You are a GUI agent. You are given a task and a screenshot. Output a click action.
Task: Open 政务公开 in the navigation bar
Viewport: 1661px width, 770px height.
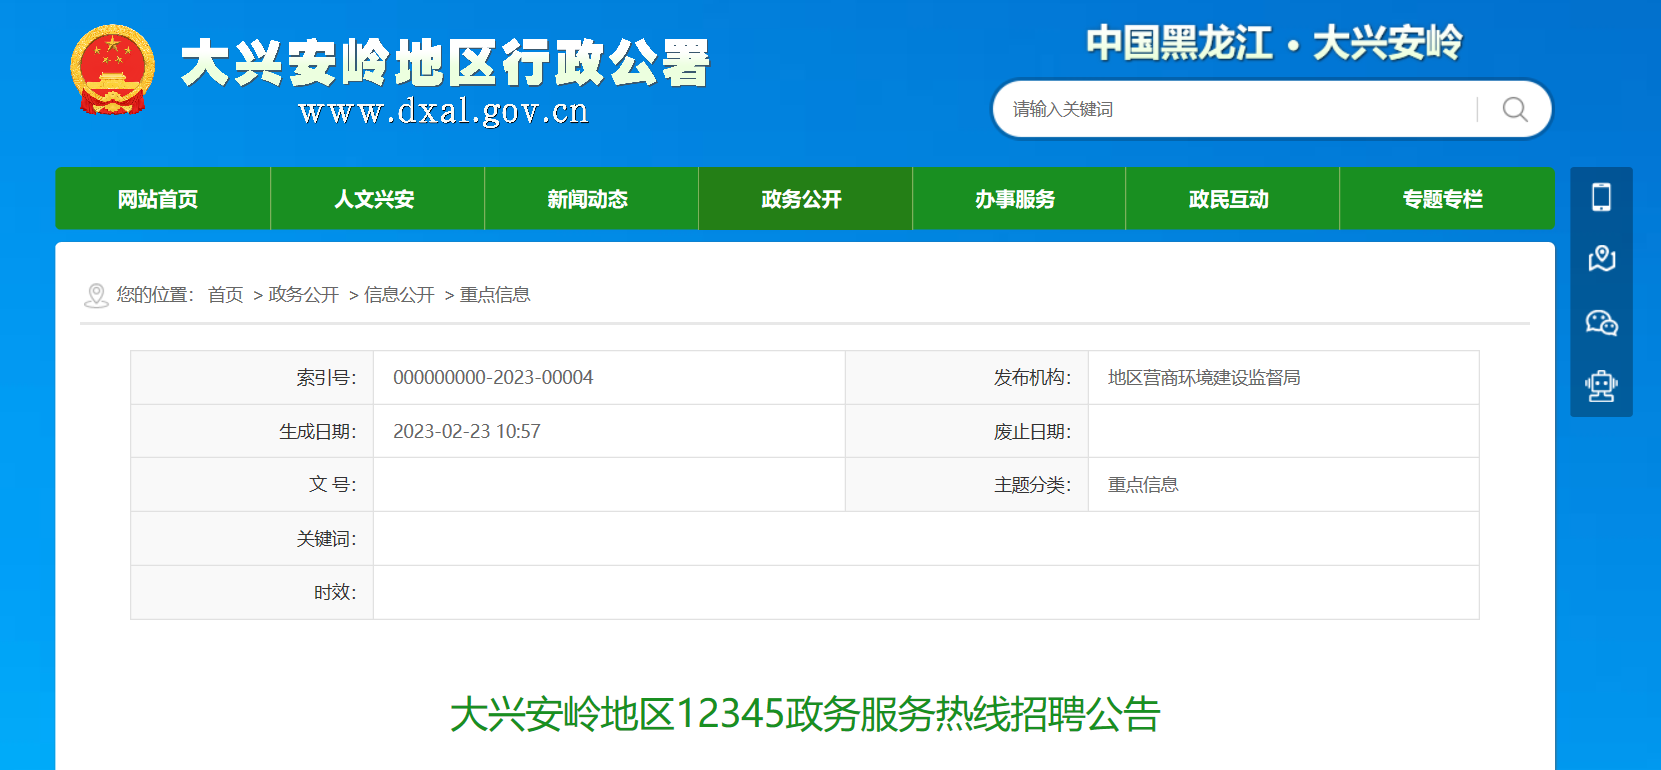(802, 199)
